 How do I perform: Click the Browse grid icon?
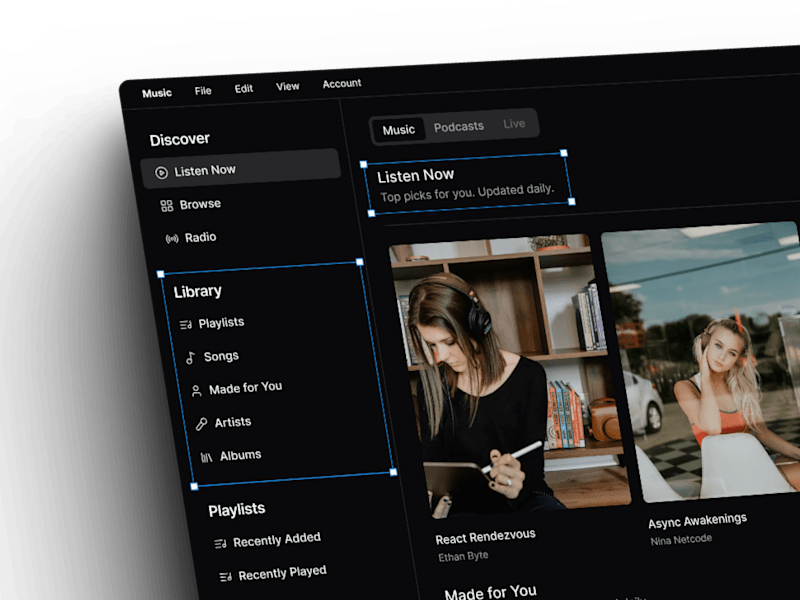(x=167, y=206)
